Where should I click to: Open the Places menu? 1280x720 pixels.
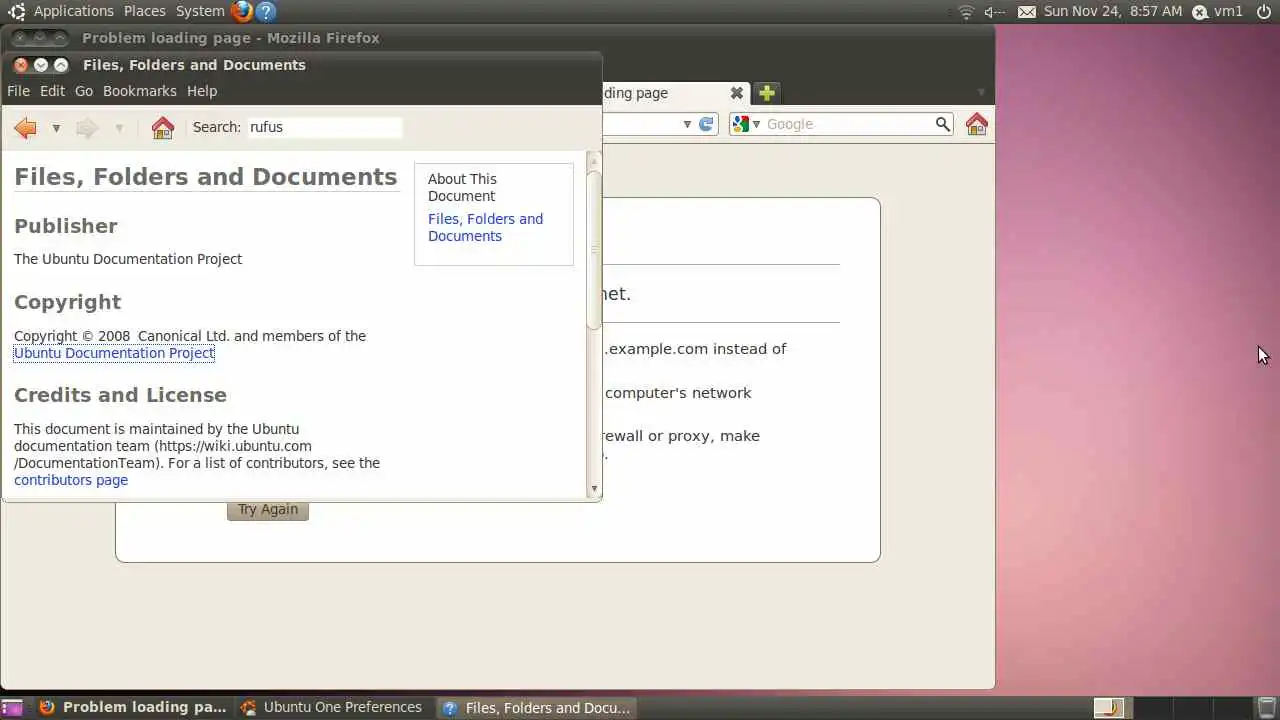[145, 11]
